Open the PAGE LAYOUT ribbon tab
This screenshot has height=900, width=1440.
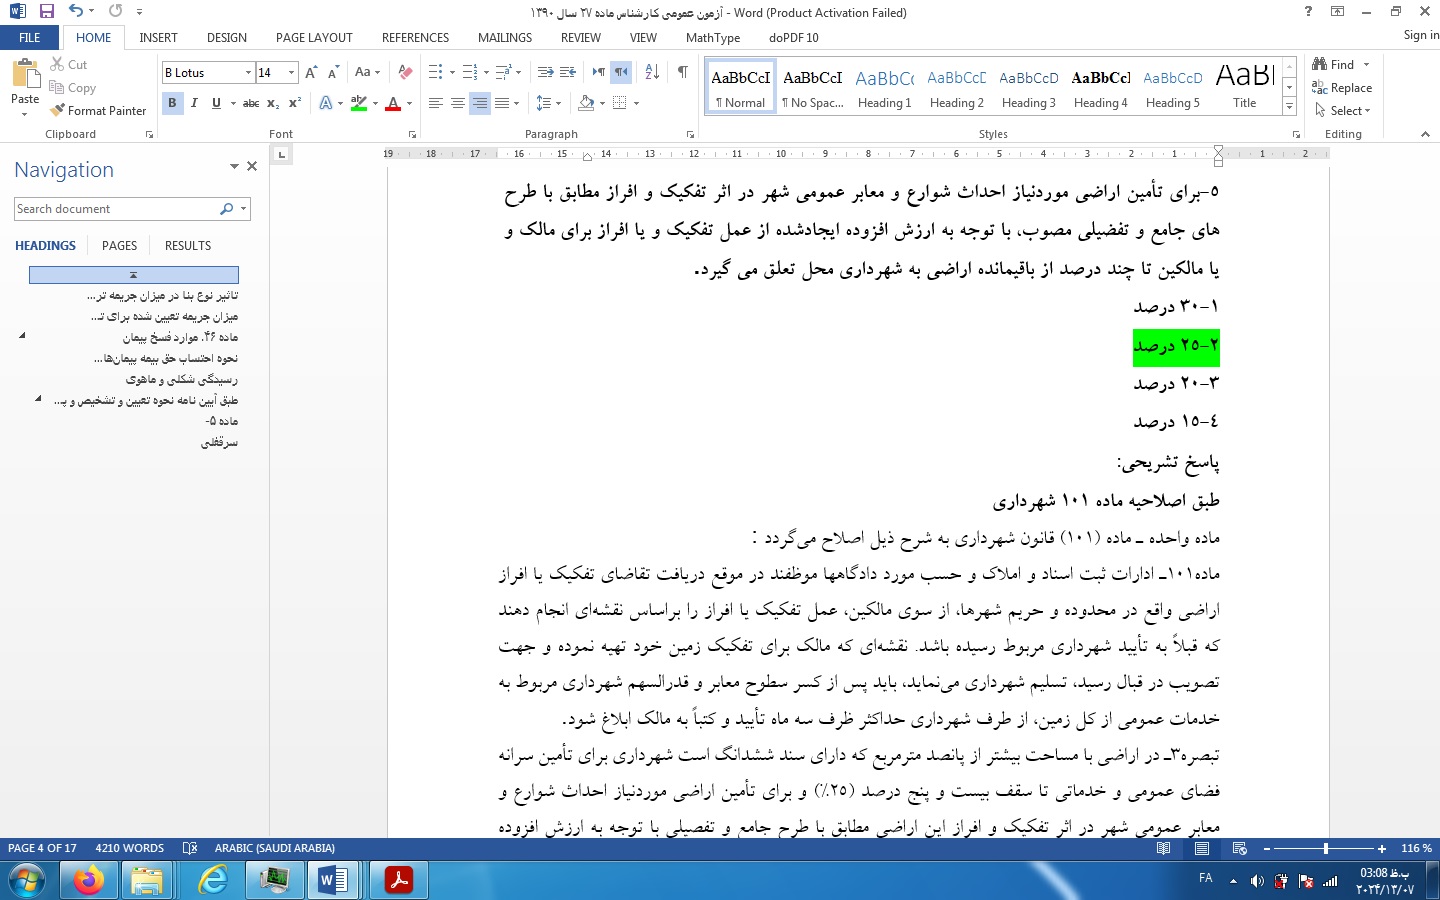click(x=314, y=37)
